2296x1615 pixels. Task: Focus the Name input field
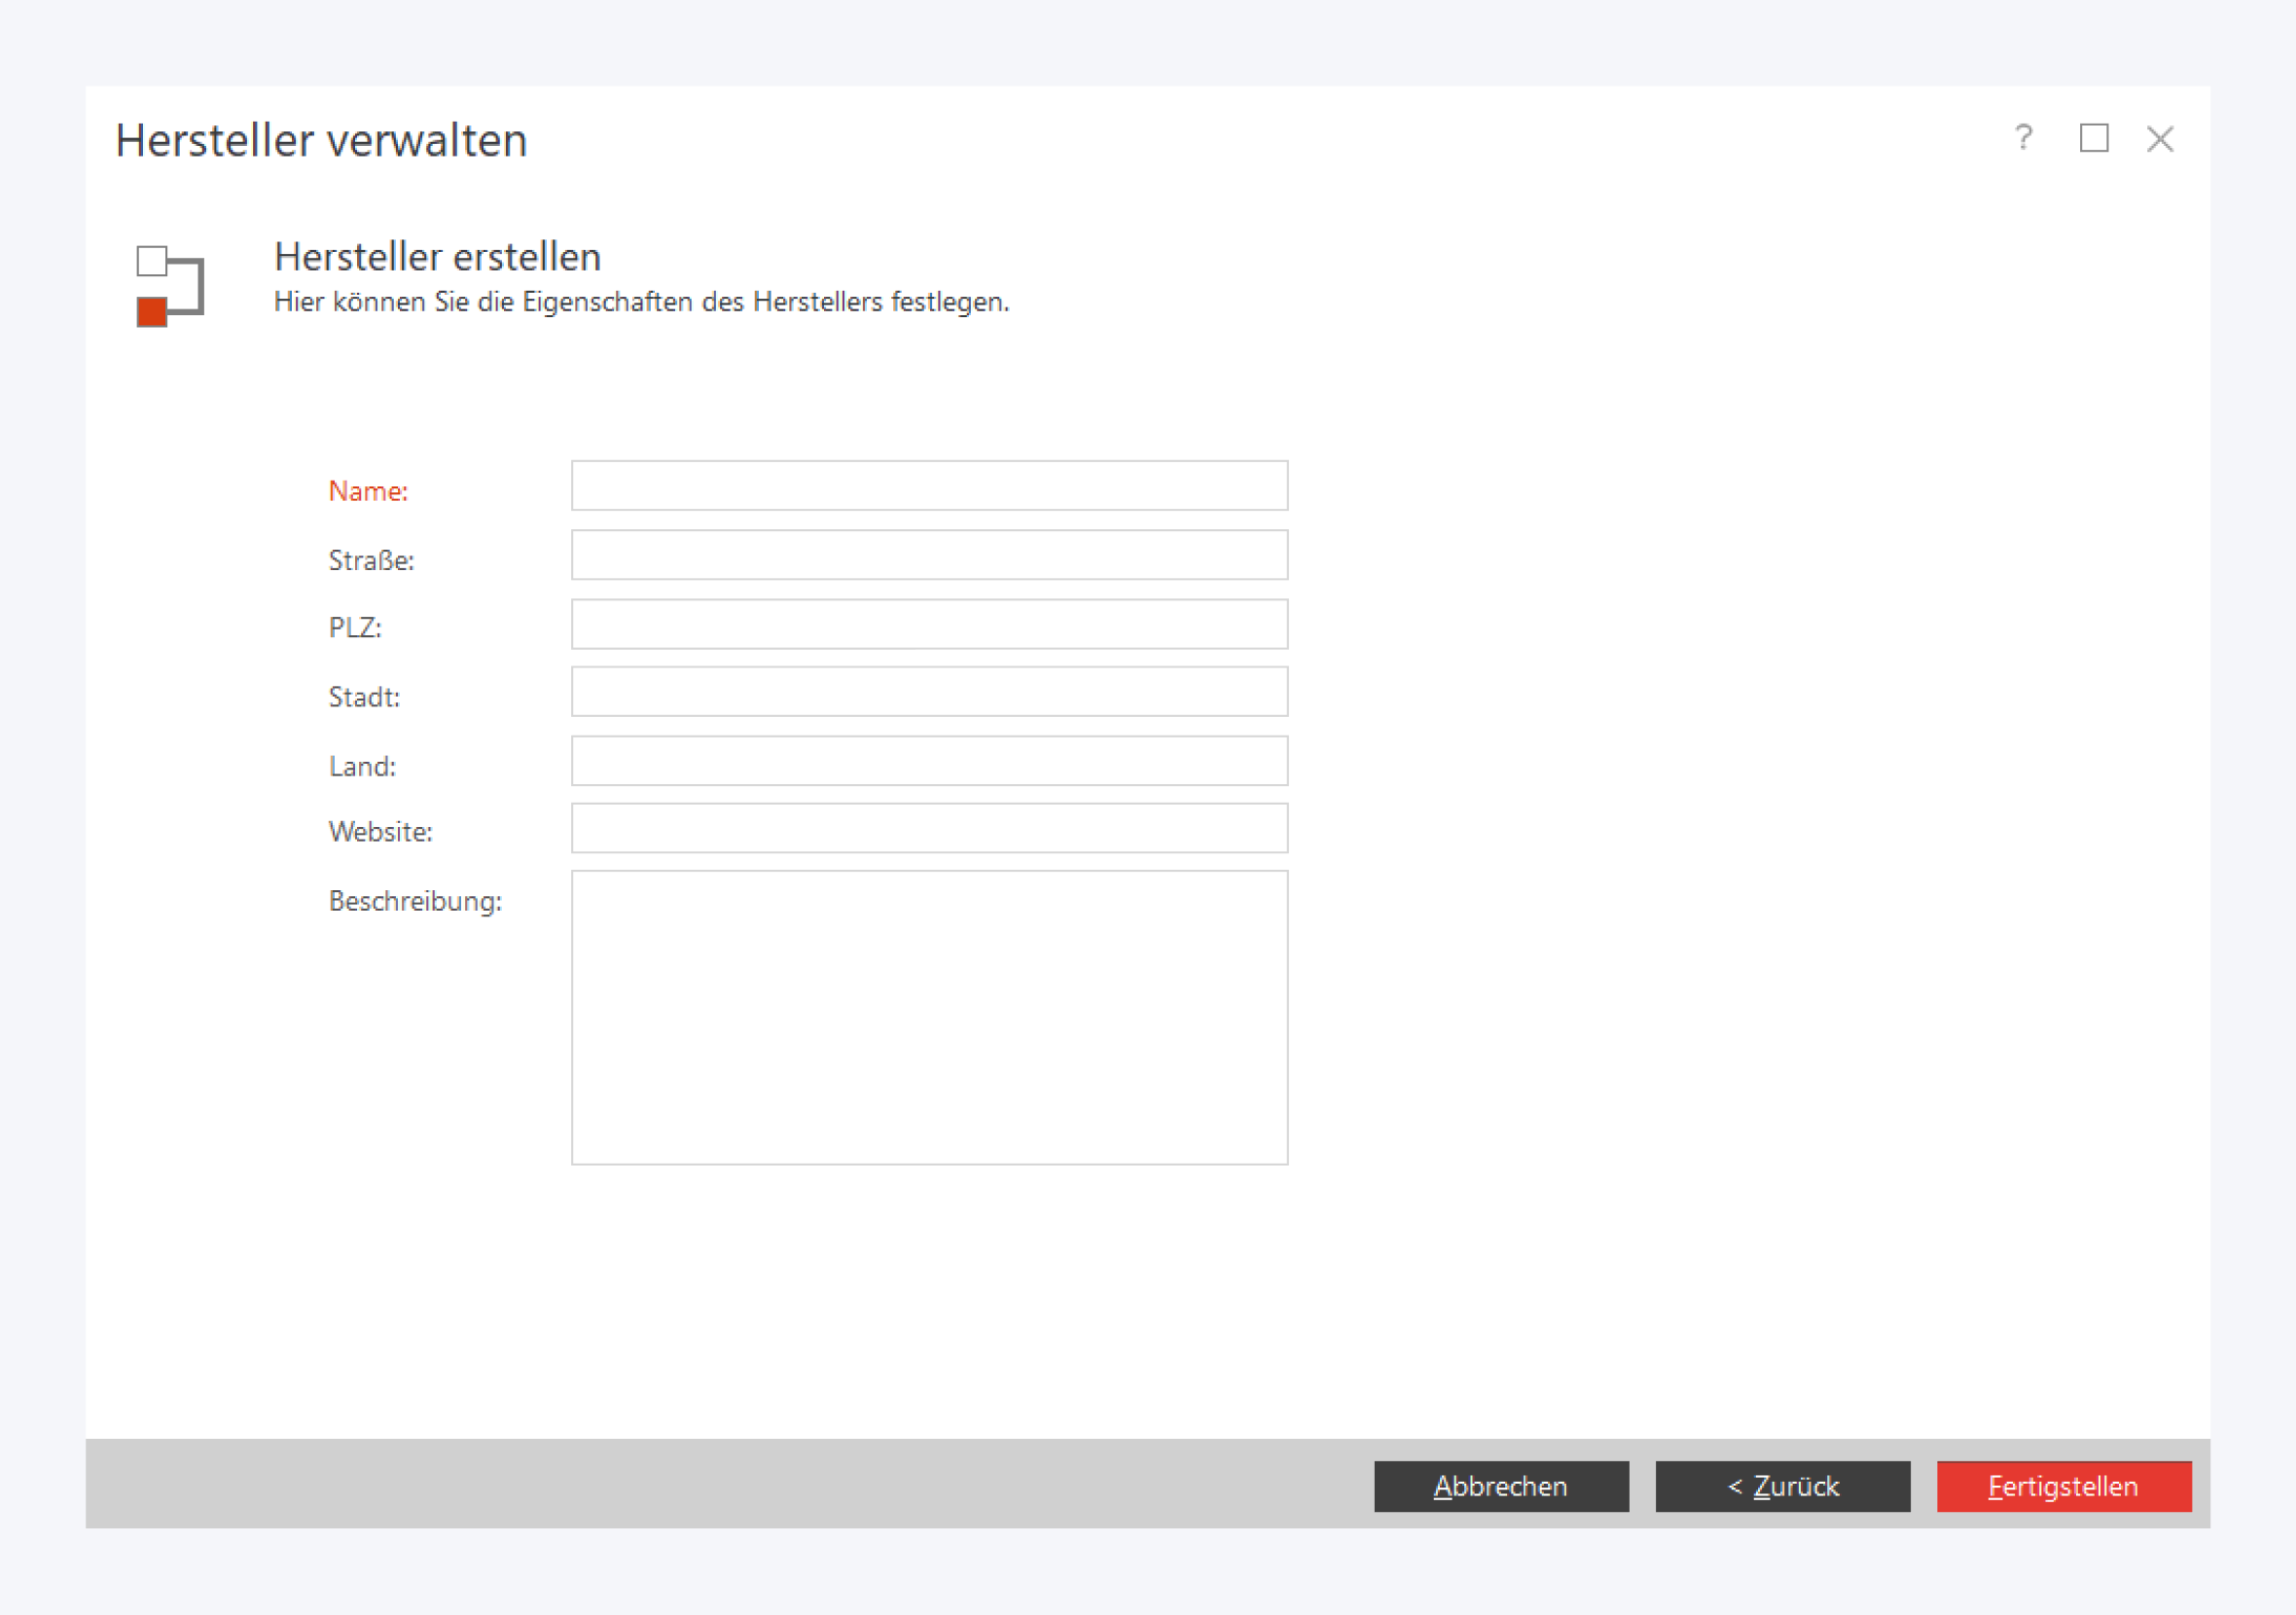[x=929, y=486]
